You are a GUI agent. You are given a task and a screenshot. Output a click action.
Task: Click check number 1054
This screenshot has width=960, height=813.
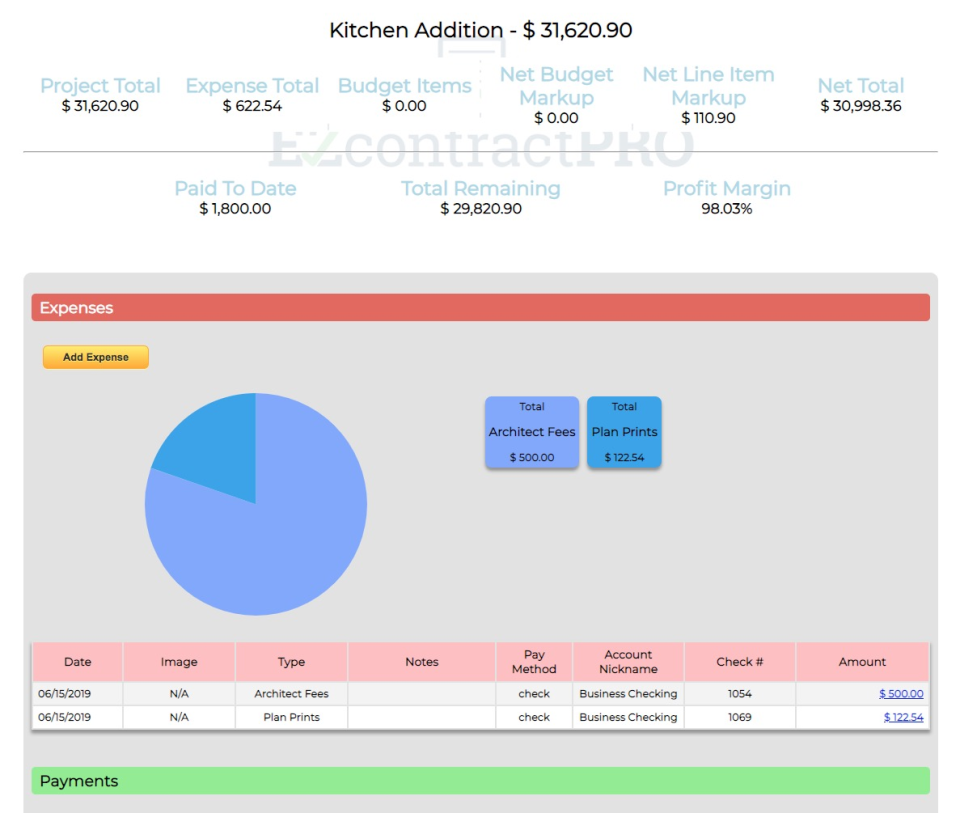tap(740, 694)
